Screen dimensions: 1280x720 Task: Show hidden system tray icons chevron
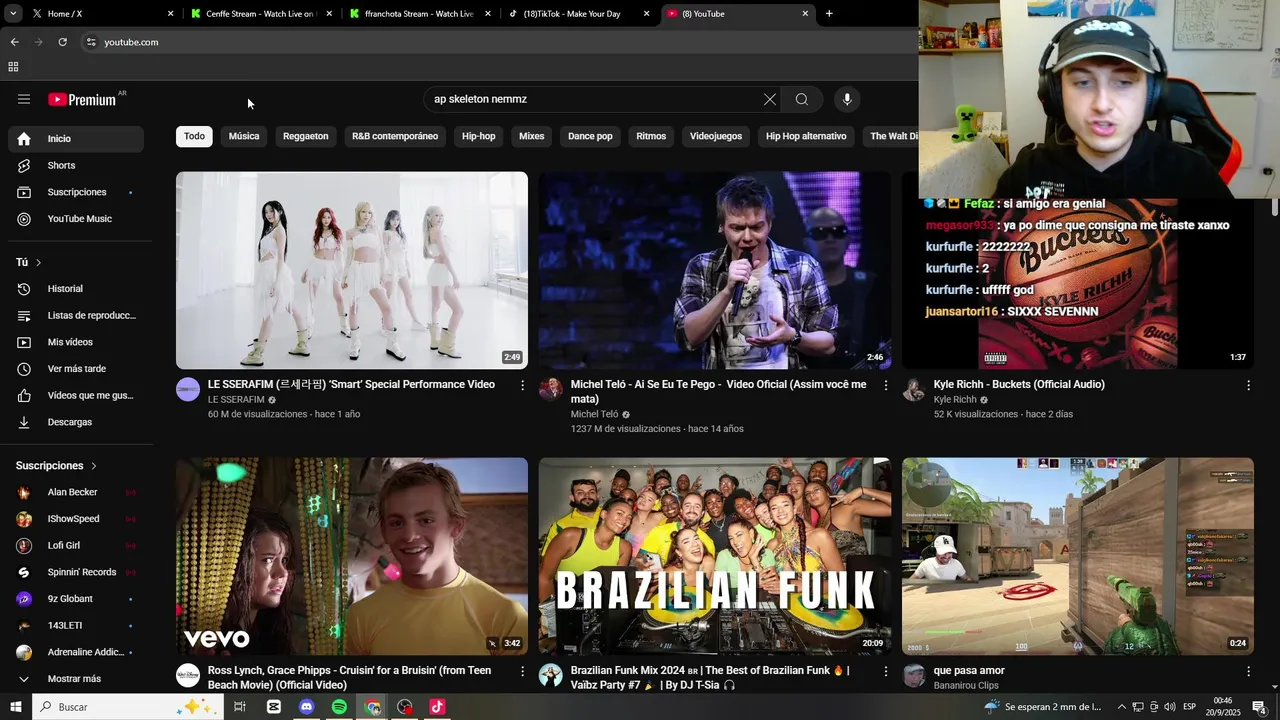click(x=1121, y=707)
